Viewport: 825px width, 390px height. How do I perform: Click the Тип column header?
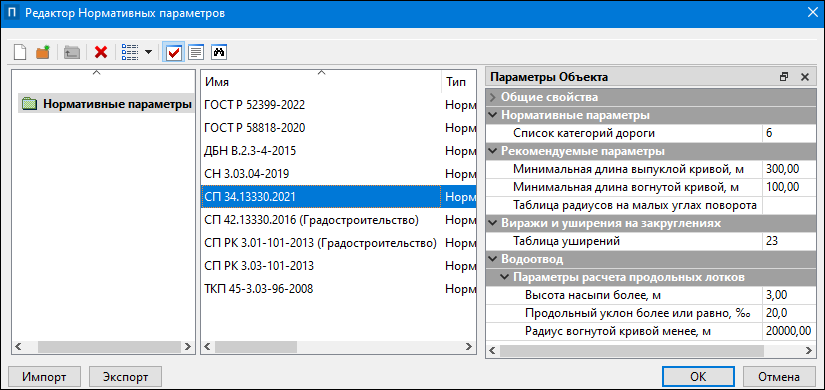pos(459,83)
